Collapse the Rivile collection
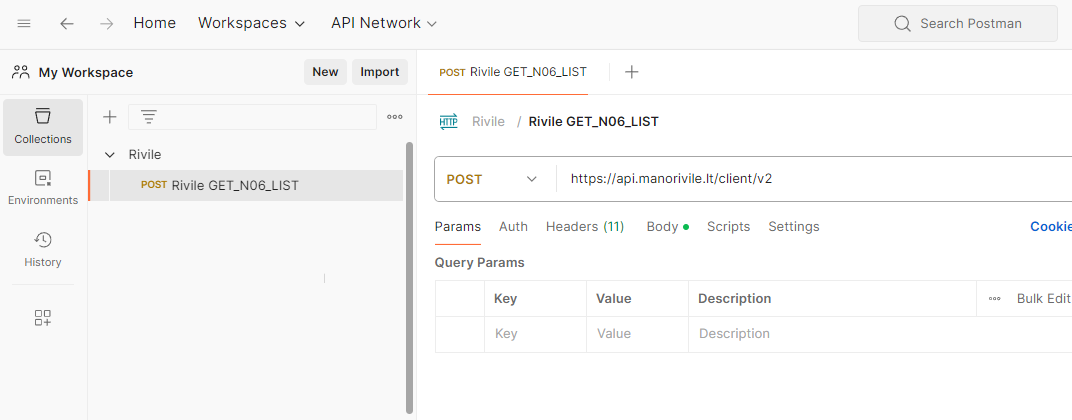Image resolution: width=1072 pixels, height=420 pixels. [110, 155]
